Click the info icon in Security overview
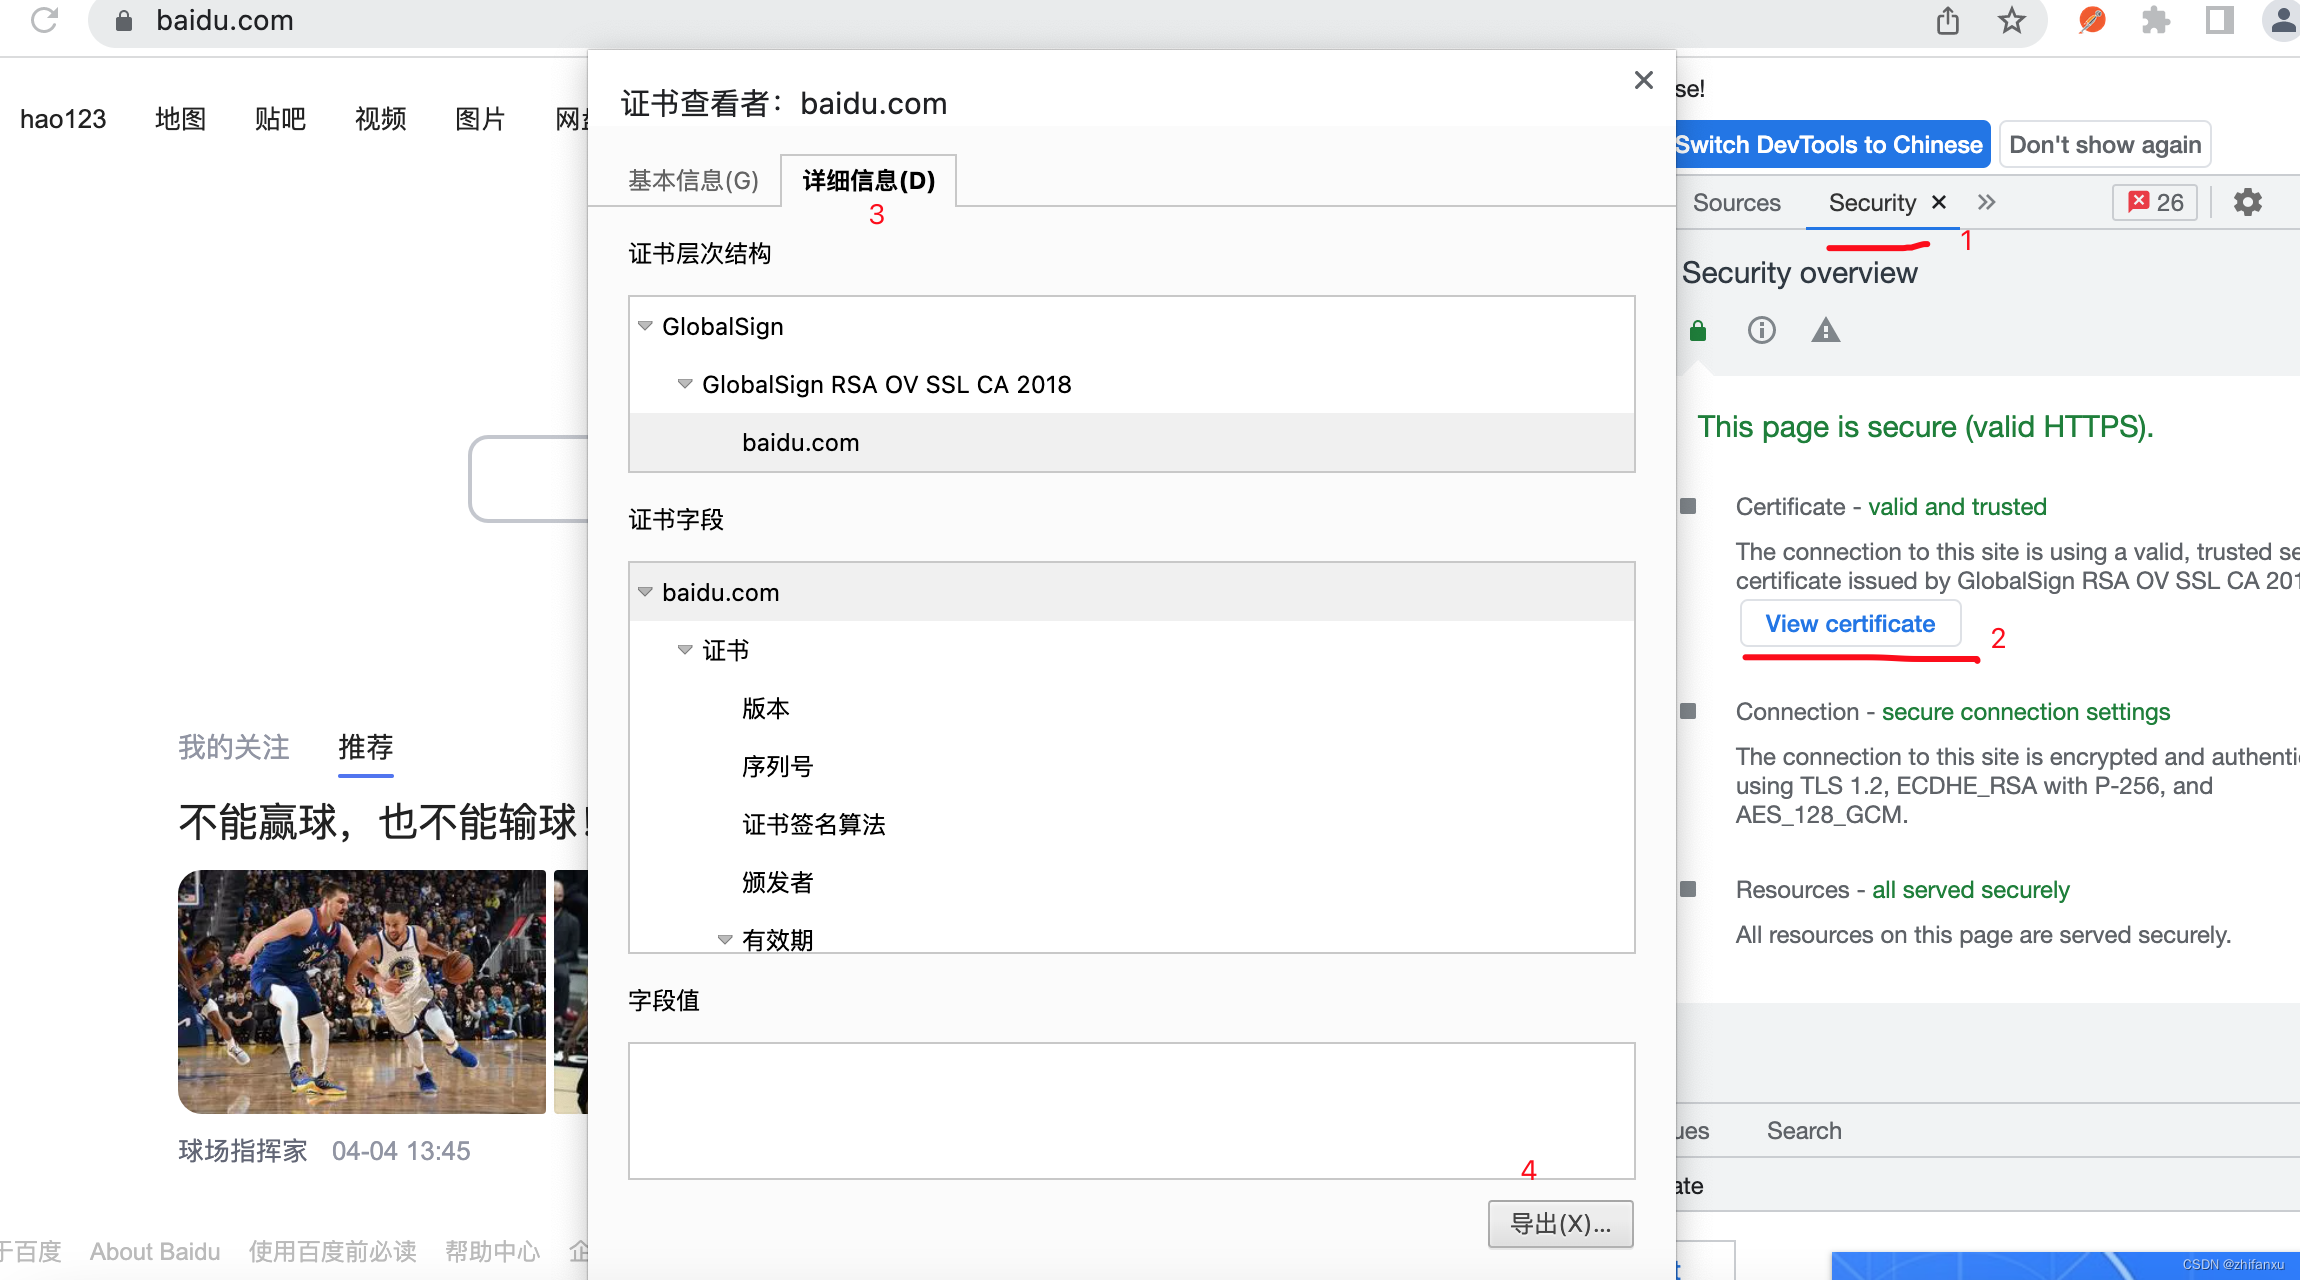This screenshot has width=2300, height=1280. tap(1761, 330)
